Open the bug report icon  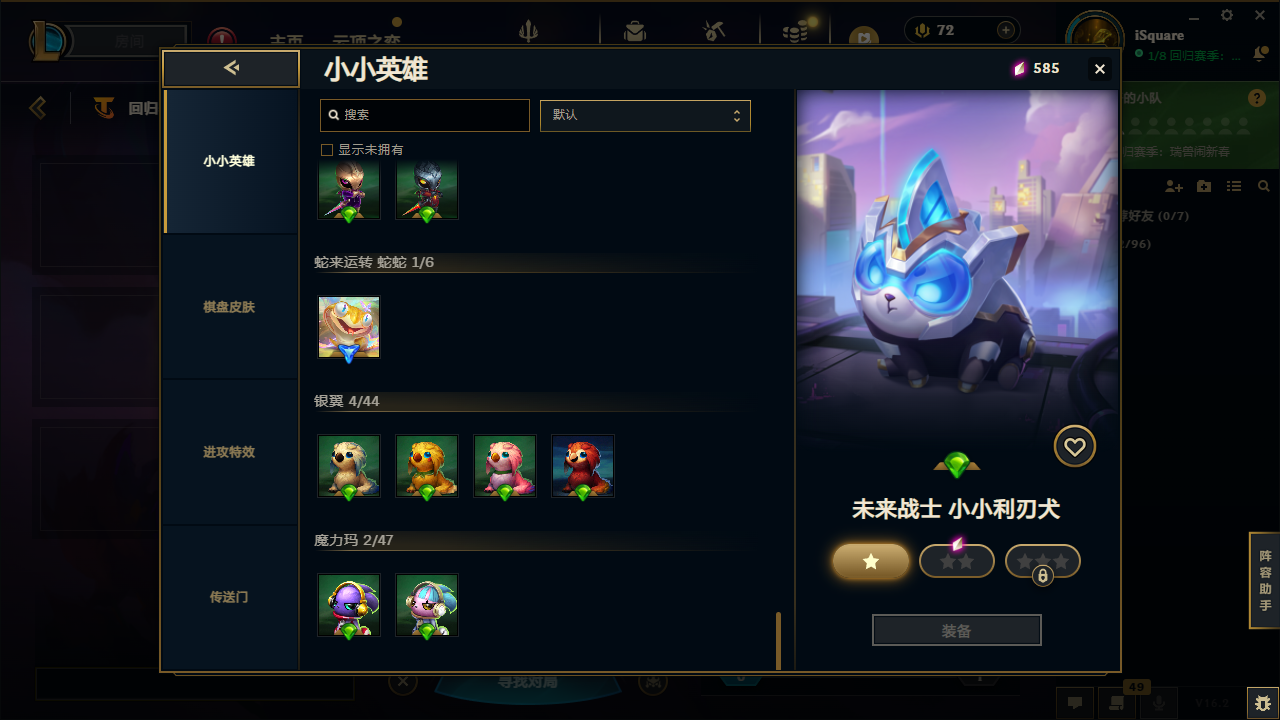coord(1263,703)
